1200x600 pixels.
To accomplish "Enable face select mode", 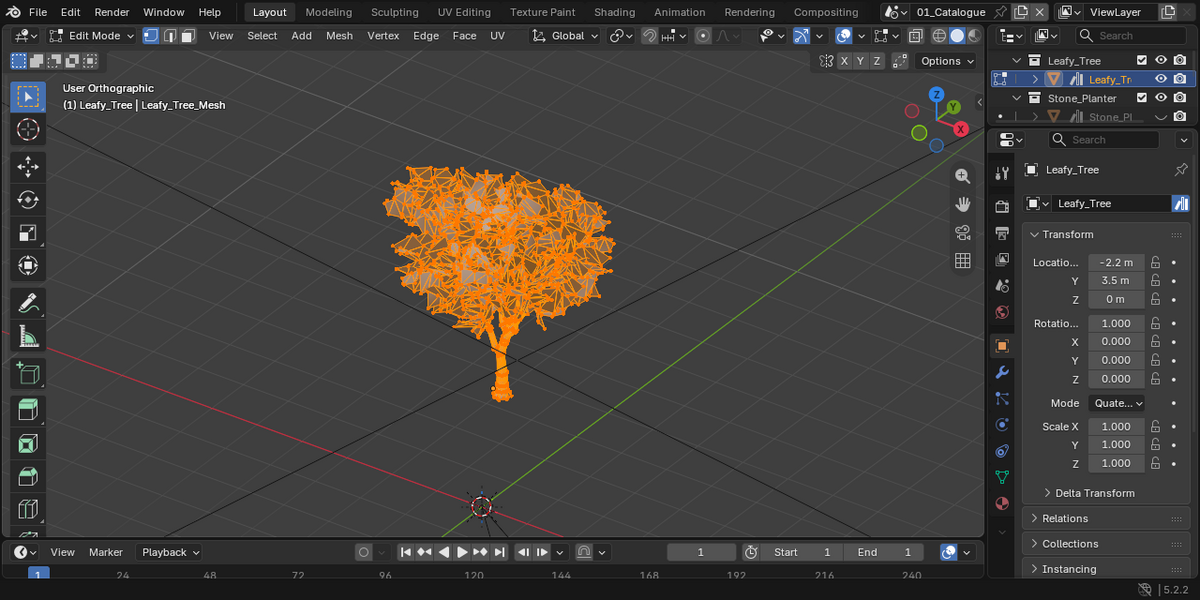I will click(189, 35).
